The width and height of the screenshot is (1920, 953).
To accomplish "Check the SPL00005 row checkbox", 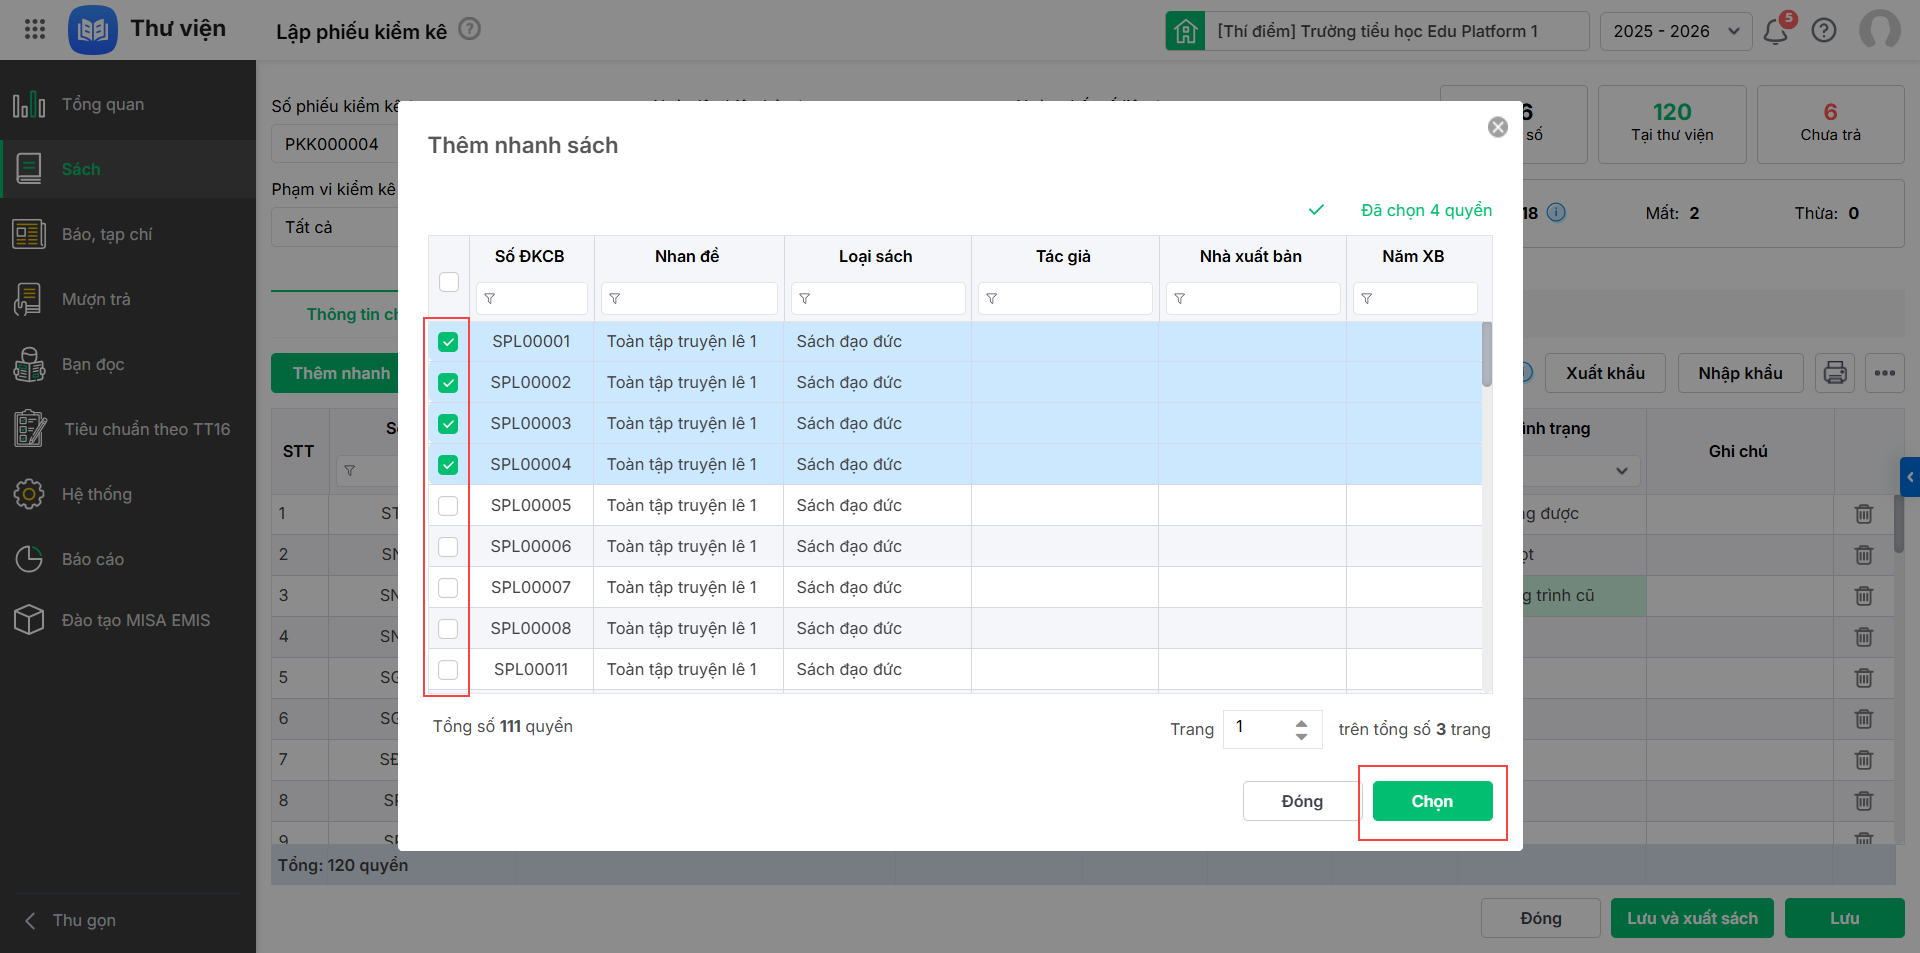I will pos(448,506).
